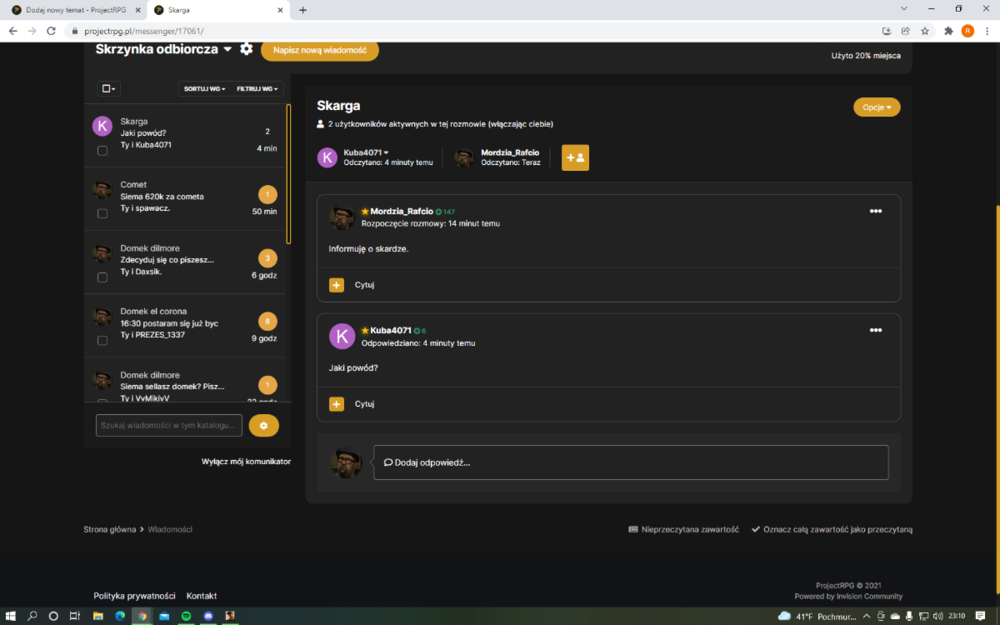The width and height of the screenshot is (1000, 625).
Task: Open Domek el corona conversation
Action: tap(186, 325)
